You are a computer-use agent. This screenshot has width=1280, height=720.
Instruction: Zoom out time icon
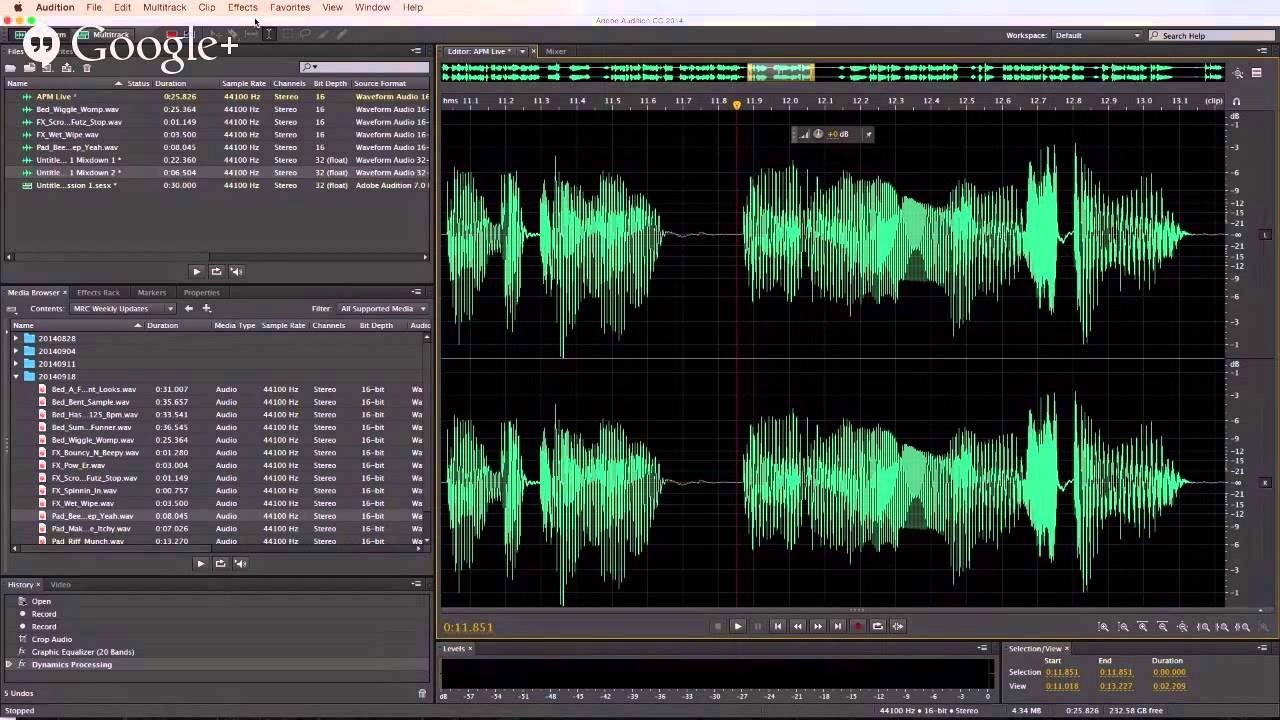tap(1162, 627)
